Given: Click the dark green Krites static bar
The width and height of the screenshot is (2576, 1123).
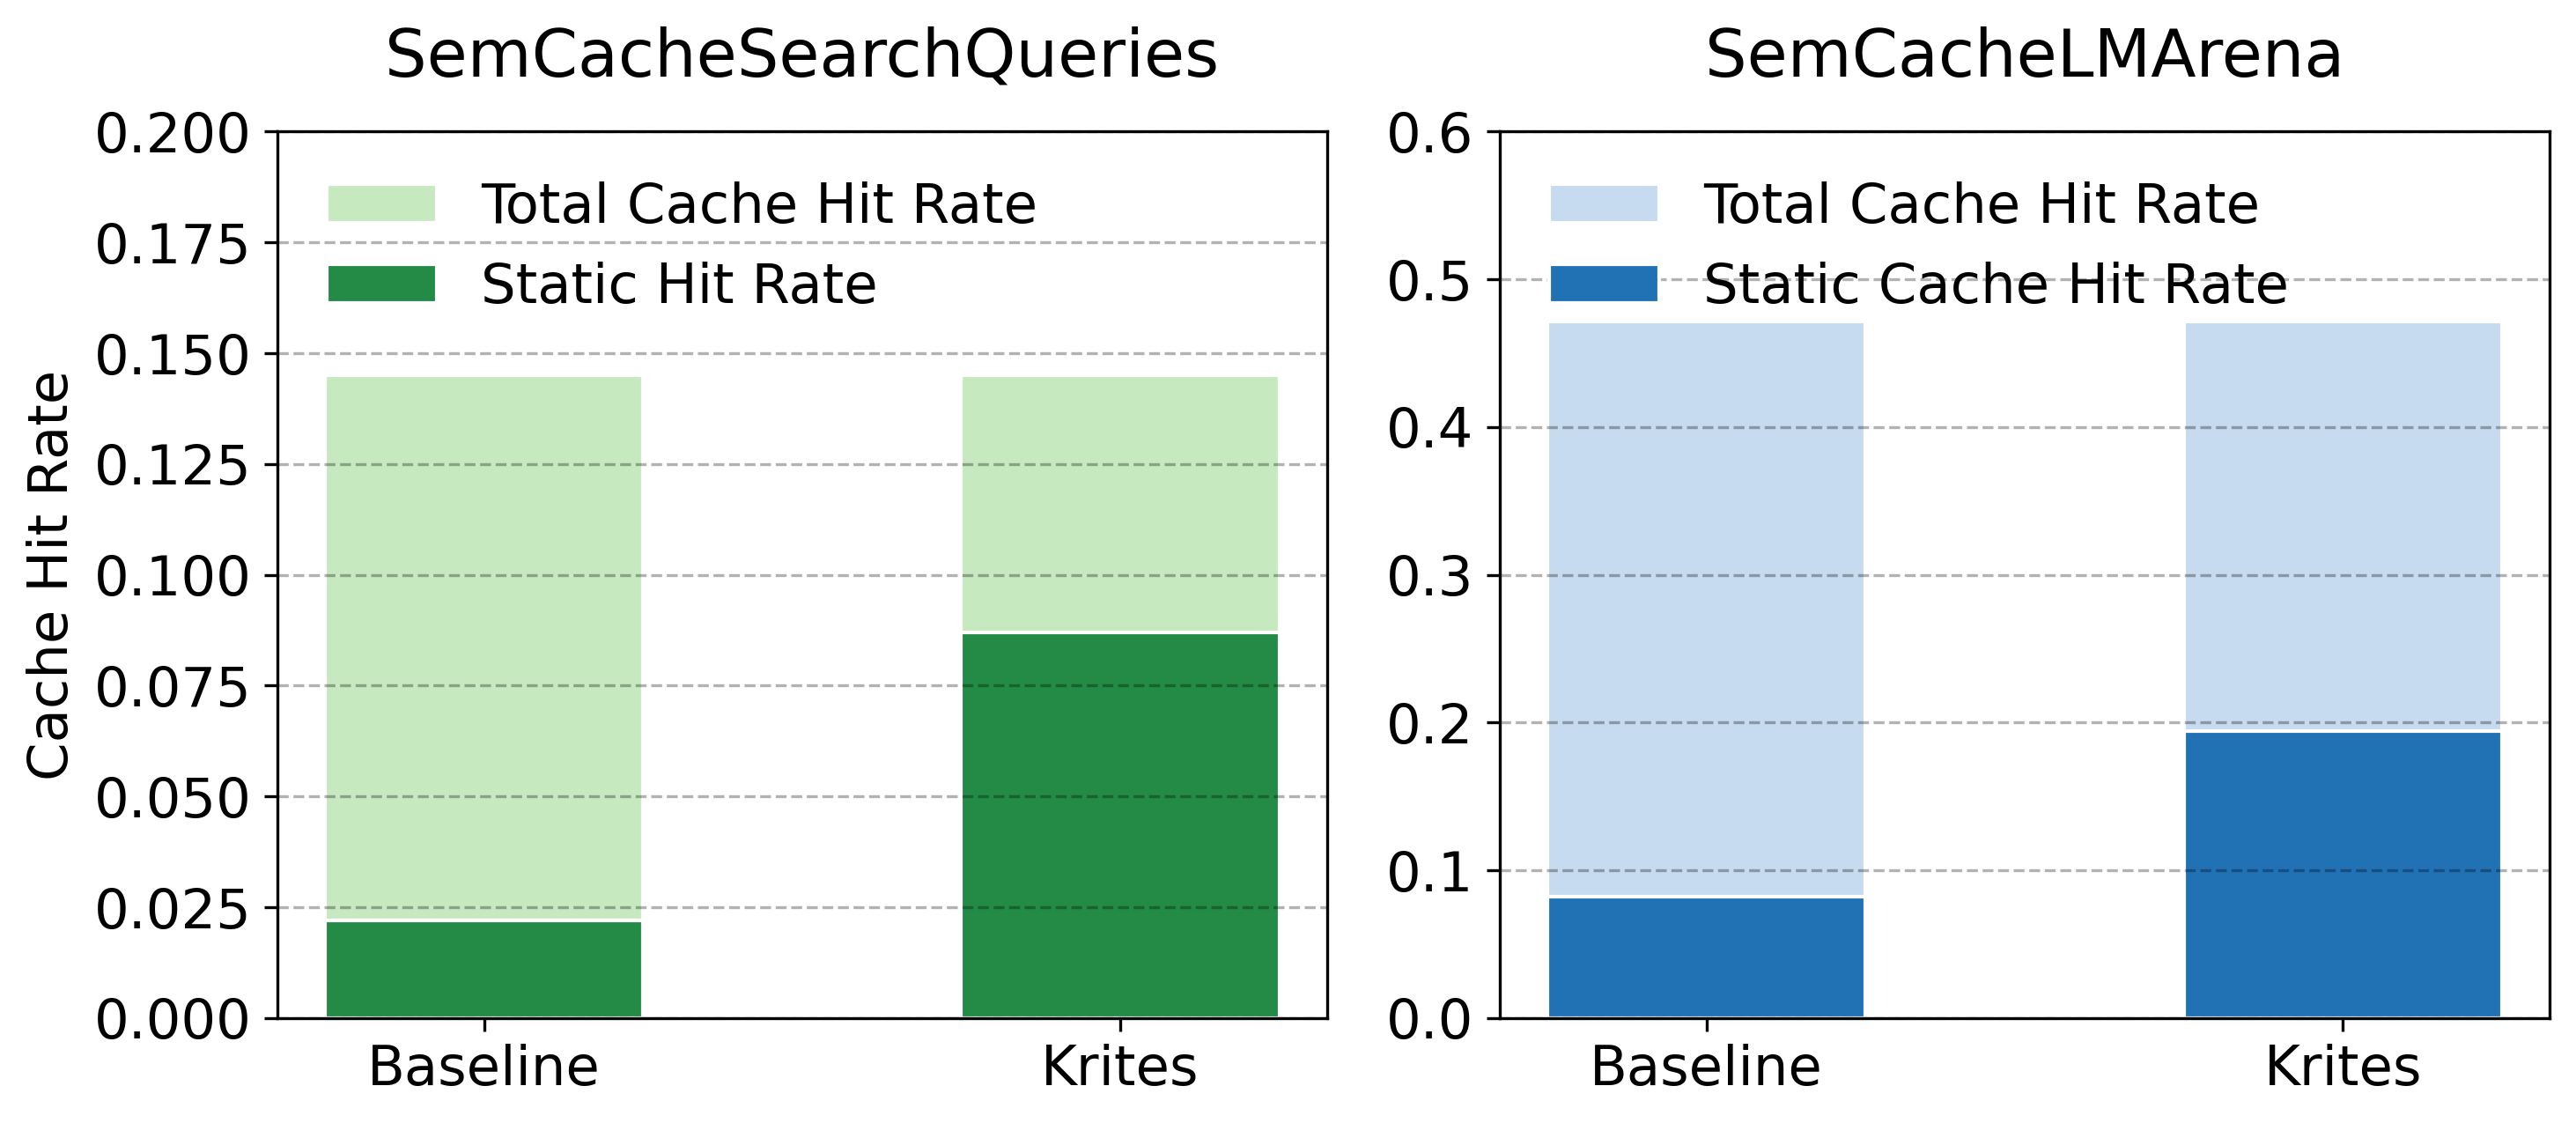Looking at the screenshot, I should click(x=1120, y=824).
